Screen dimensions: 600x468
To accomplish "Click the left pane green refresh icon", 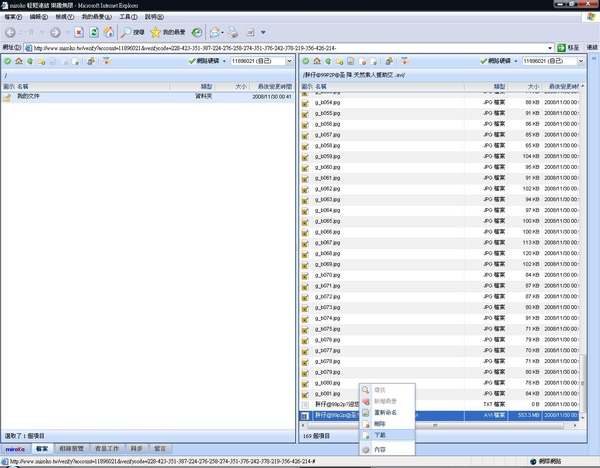I will coord(8,61).
